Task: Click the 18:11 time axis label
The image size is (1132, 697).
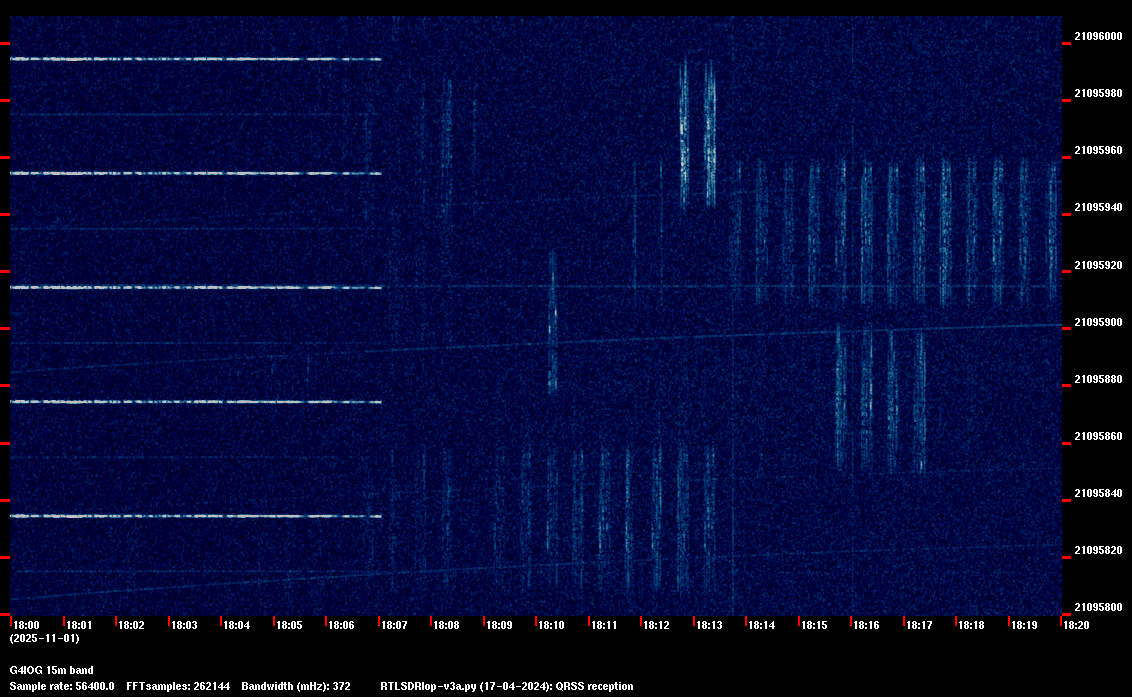Action: tap(604, 625)
